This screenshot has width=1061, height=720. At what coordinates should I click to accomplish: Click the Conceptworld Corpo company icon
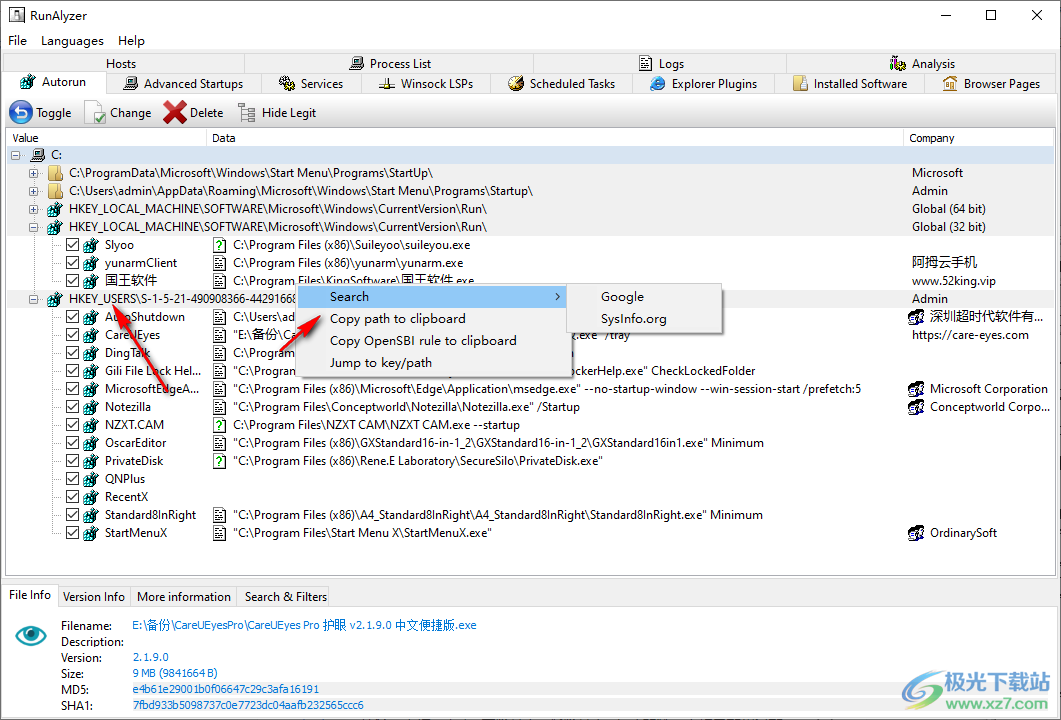[916, 407]
